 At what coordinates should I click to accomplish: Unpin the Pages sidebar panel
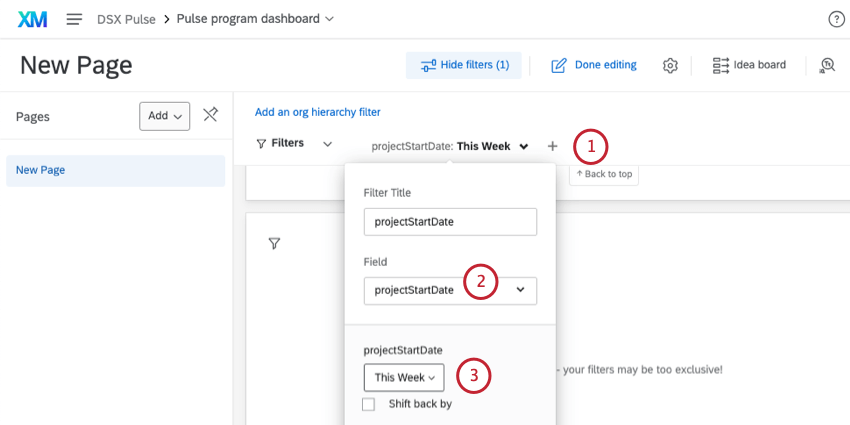click(x=210, y=115)
